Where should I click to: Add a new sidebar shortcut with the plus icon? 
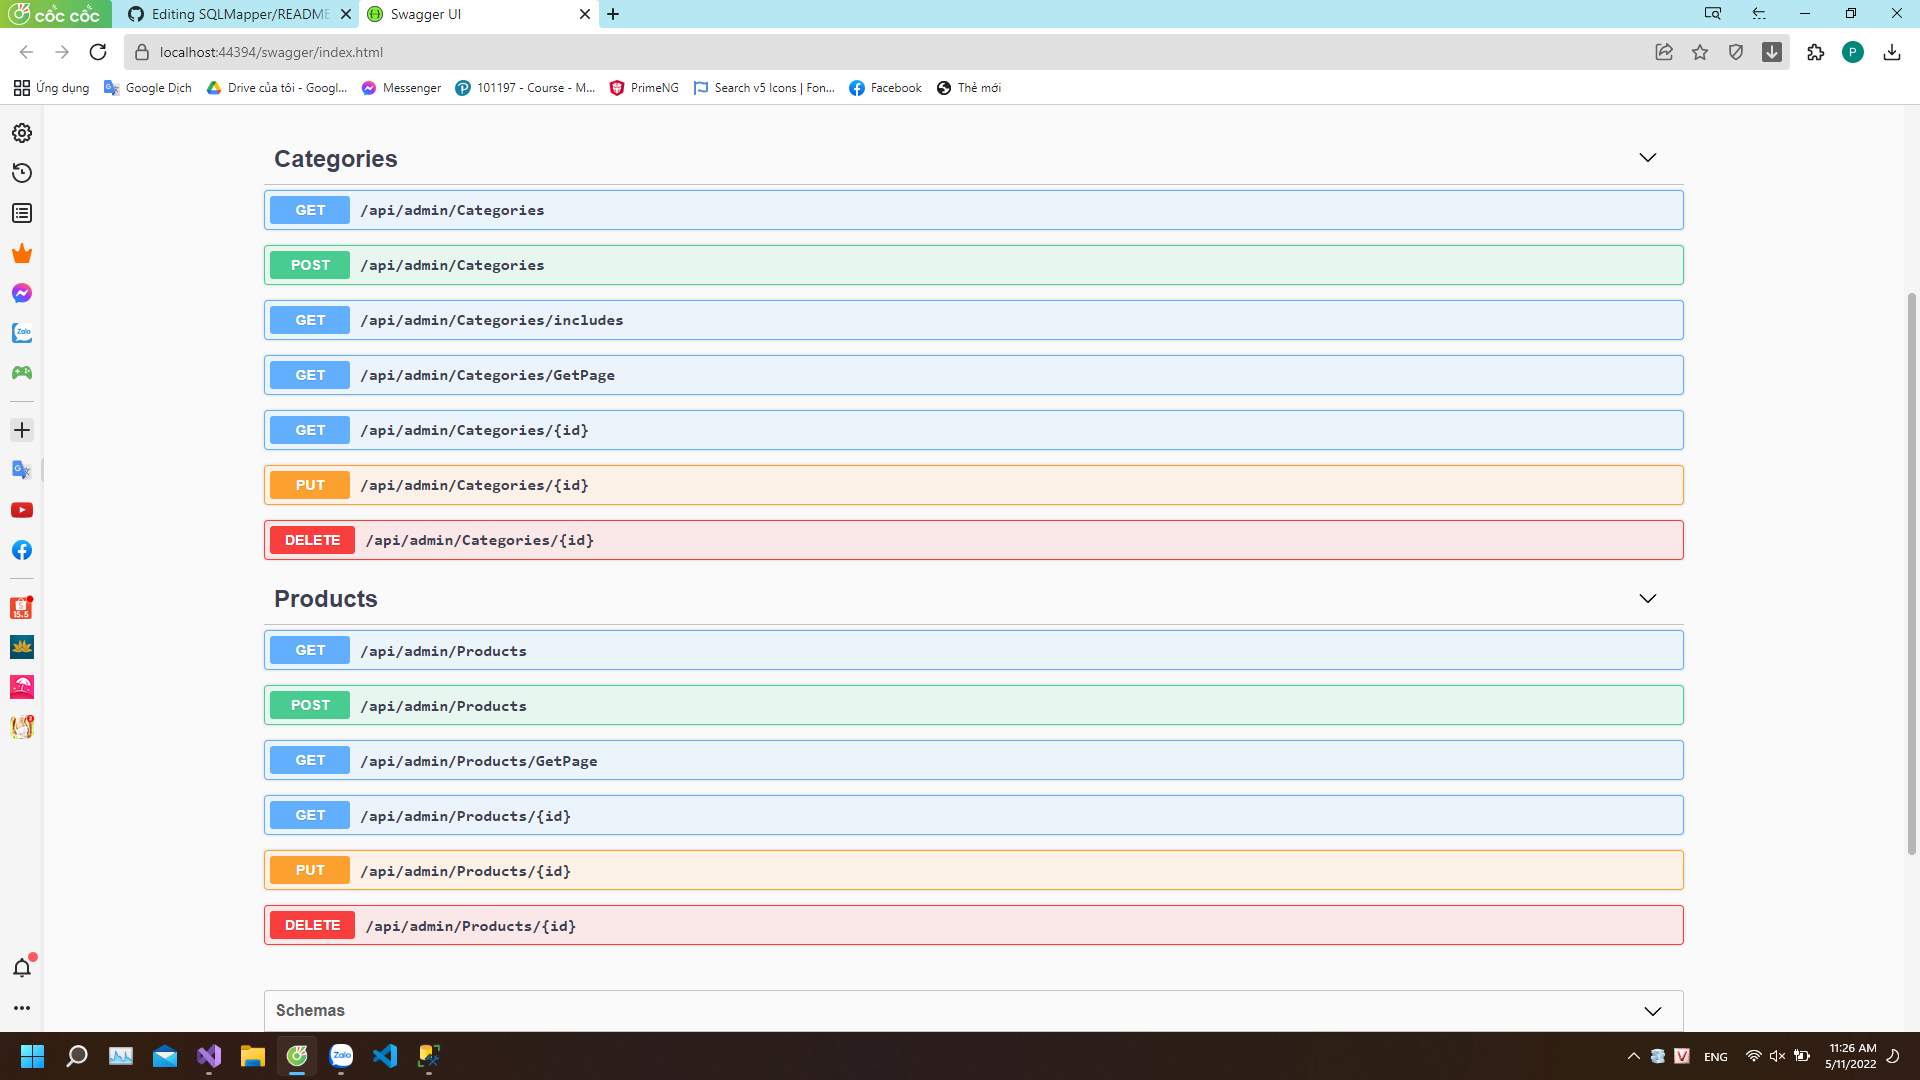tap(21, 430)
